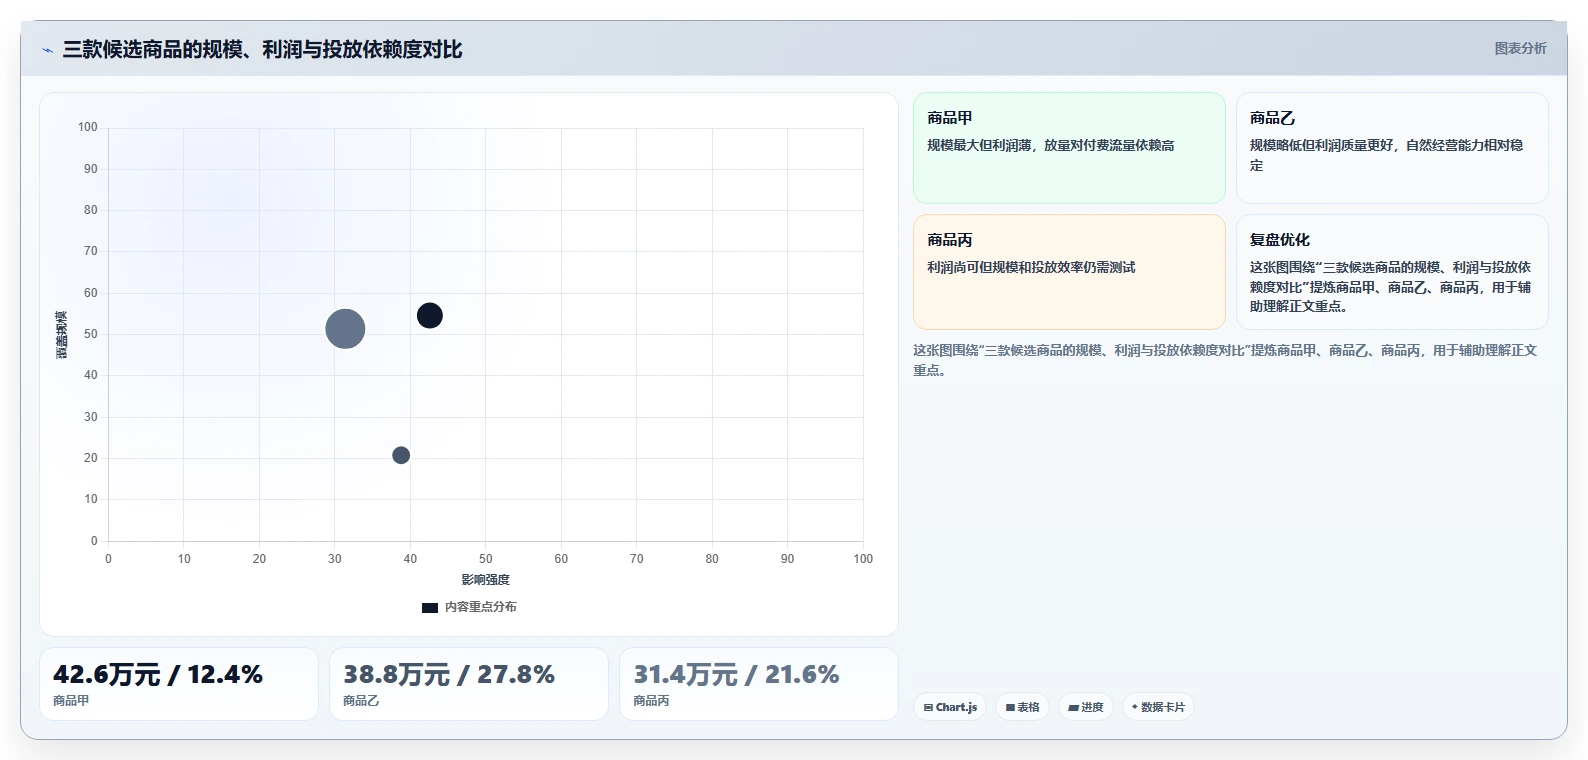1588x760 pixels.
Task: Click the description 利润尚可但规模和投放效率仍需测试
Action: click(1031, 267)
